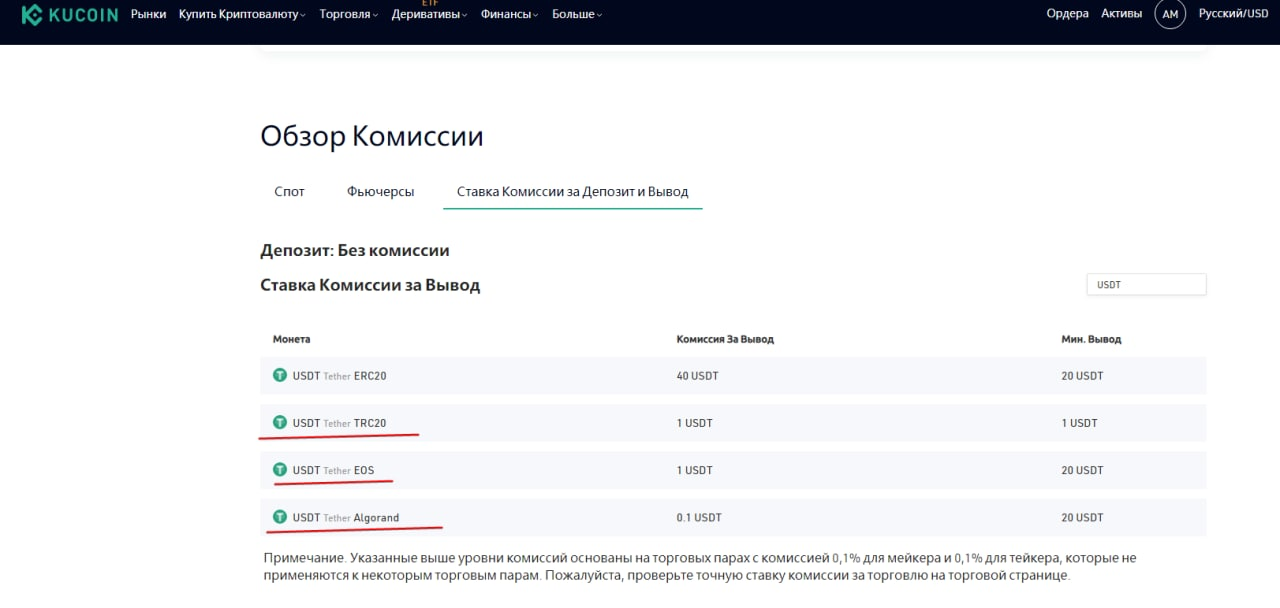Expand the Больше dropdown
This screenshot has height=608, width=1280.
pos(576,14)
